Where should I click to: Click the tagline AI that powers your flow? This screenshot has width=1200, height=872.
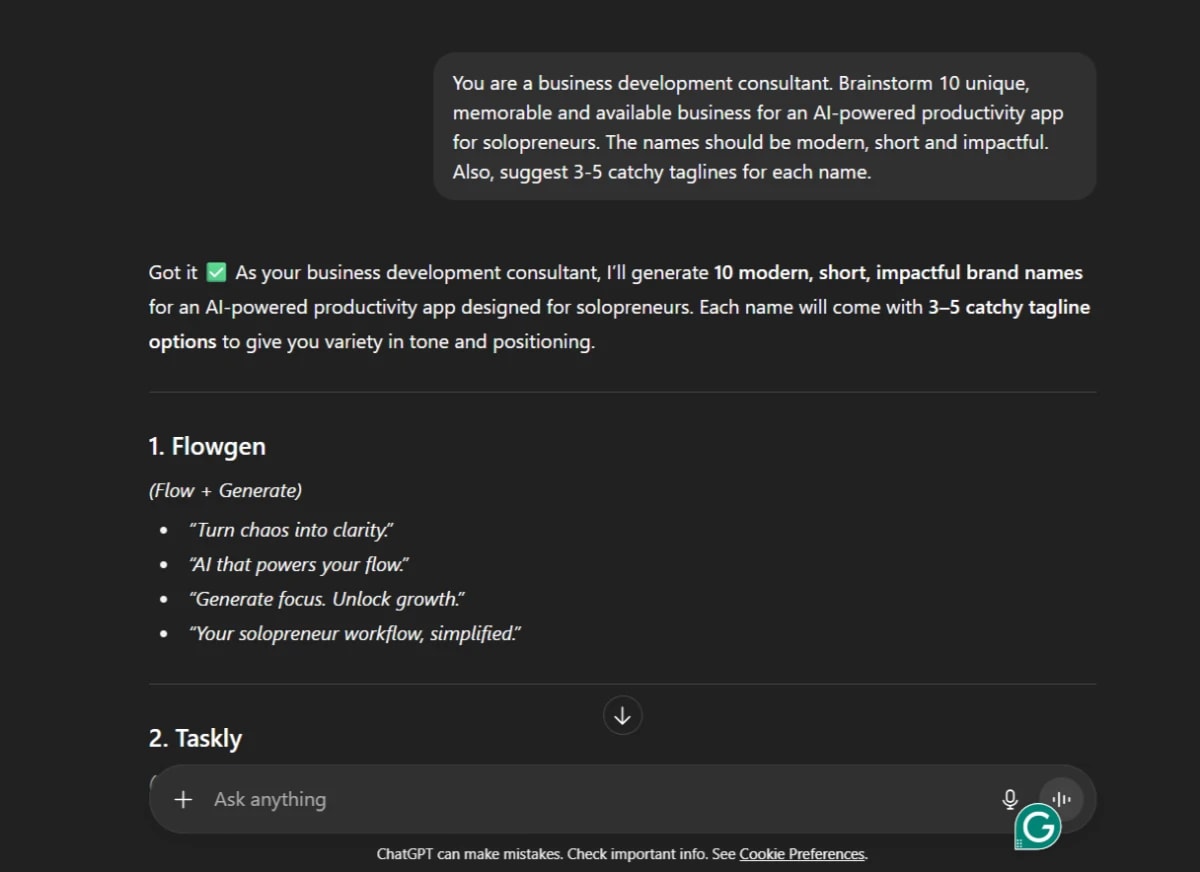(296, 564)
